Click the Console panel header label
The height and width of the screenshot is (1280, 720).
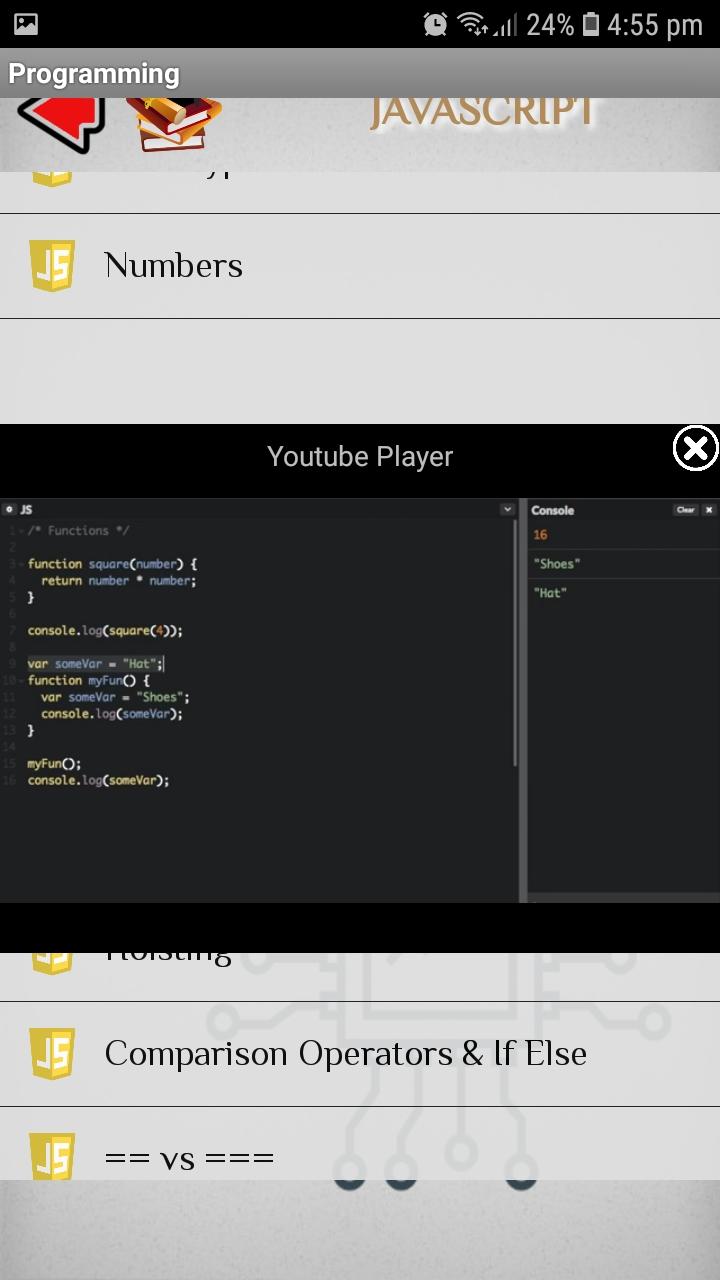click(x=552, y=510)
